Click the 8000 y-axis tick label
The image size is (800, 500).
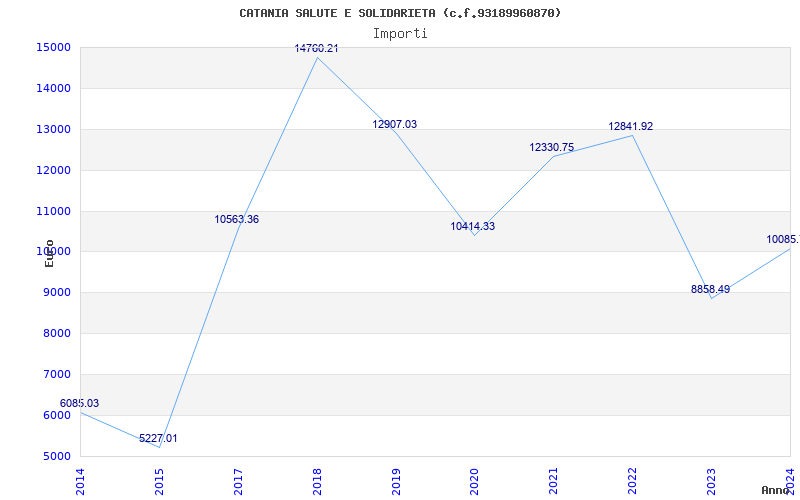pyautogui.click(x=56, y=334)
